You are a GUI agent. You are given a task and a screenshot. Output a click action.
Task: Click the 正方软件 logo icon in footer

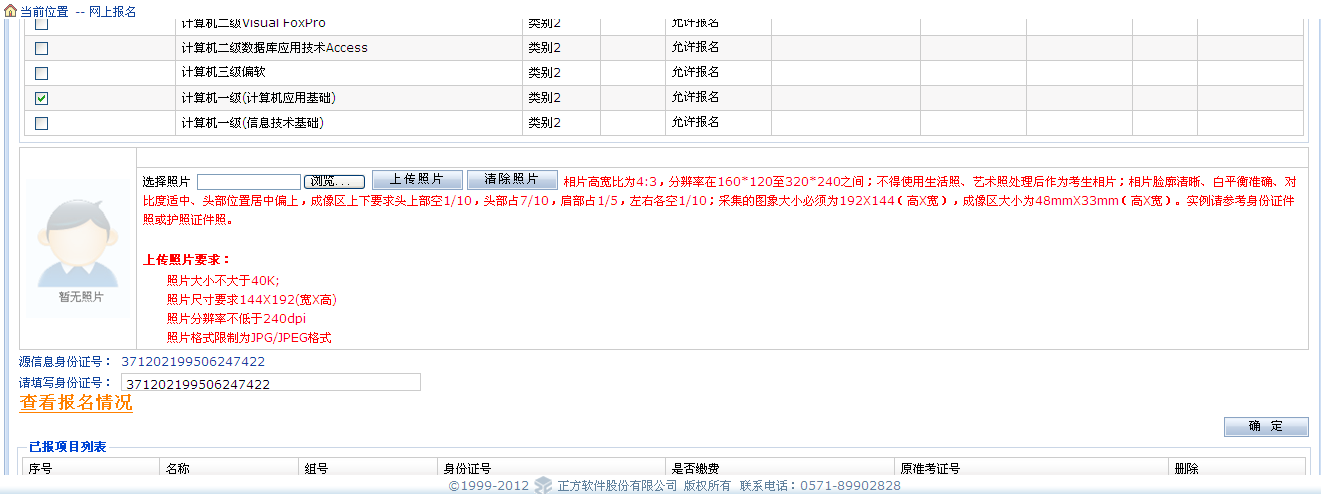[x=542, y=486]
